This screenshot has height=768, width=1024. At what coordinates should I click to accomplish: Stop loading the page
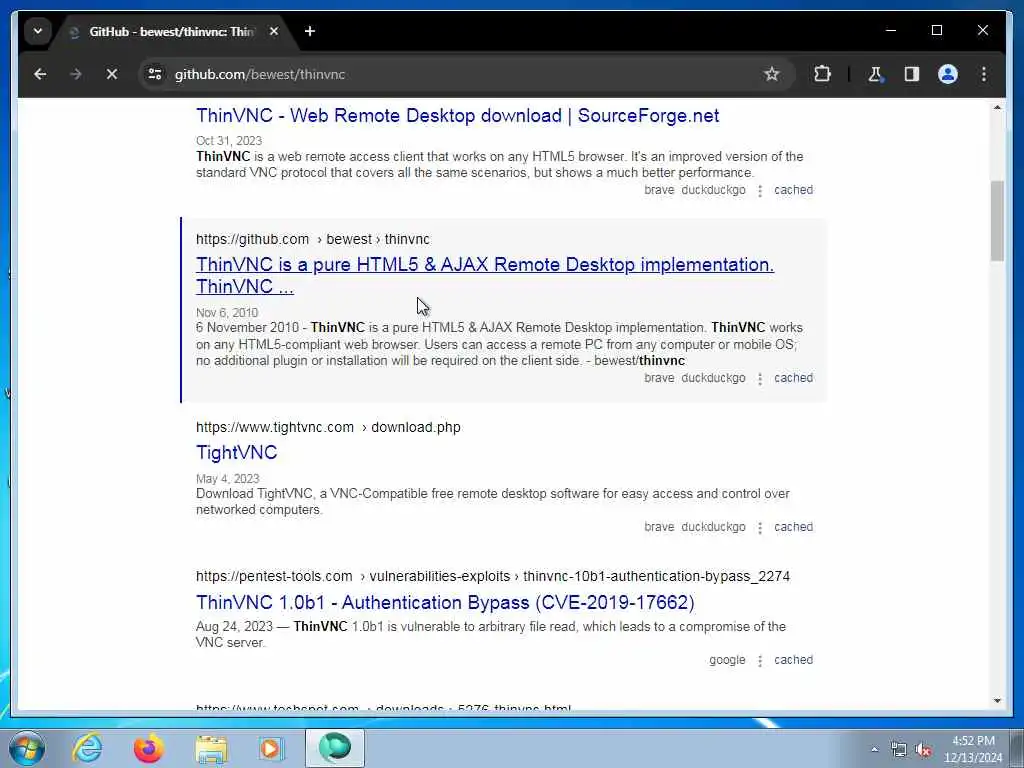point(112,74)
